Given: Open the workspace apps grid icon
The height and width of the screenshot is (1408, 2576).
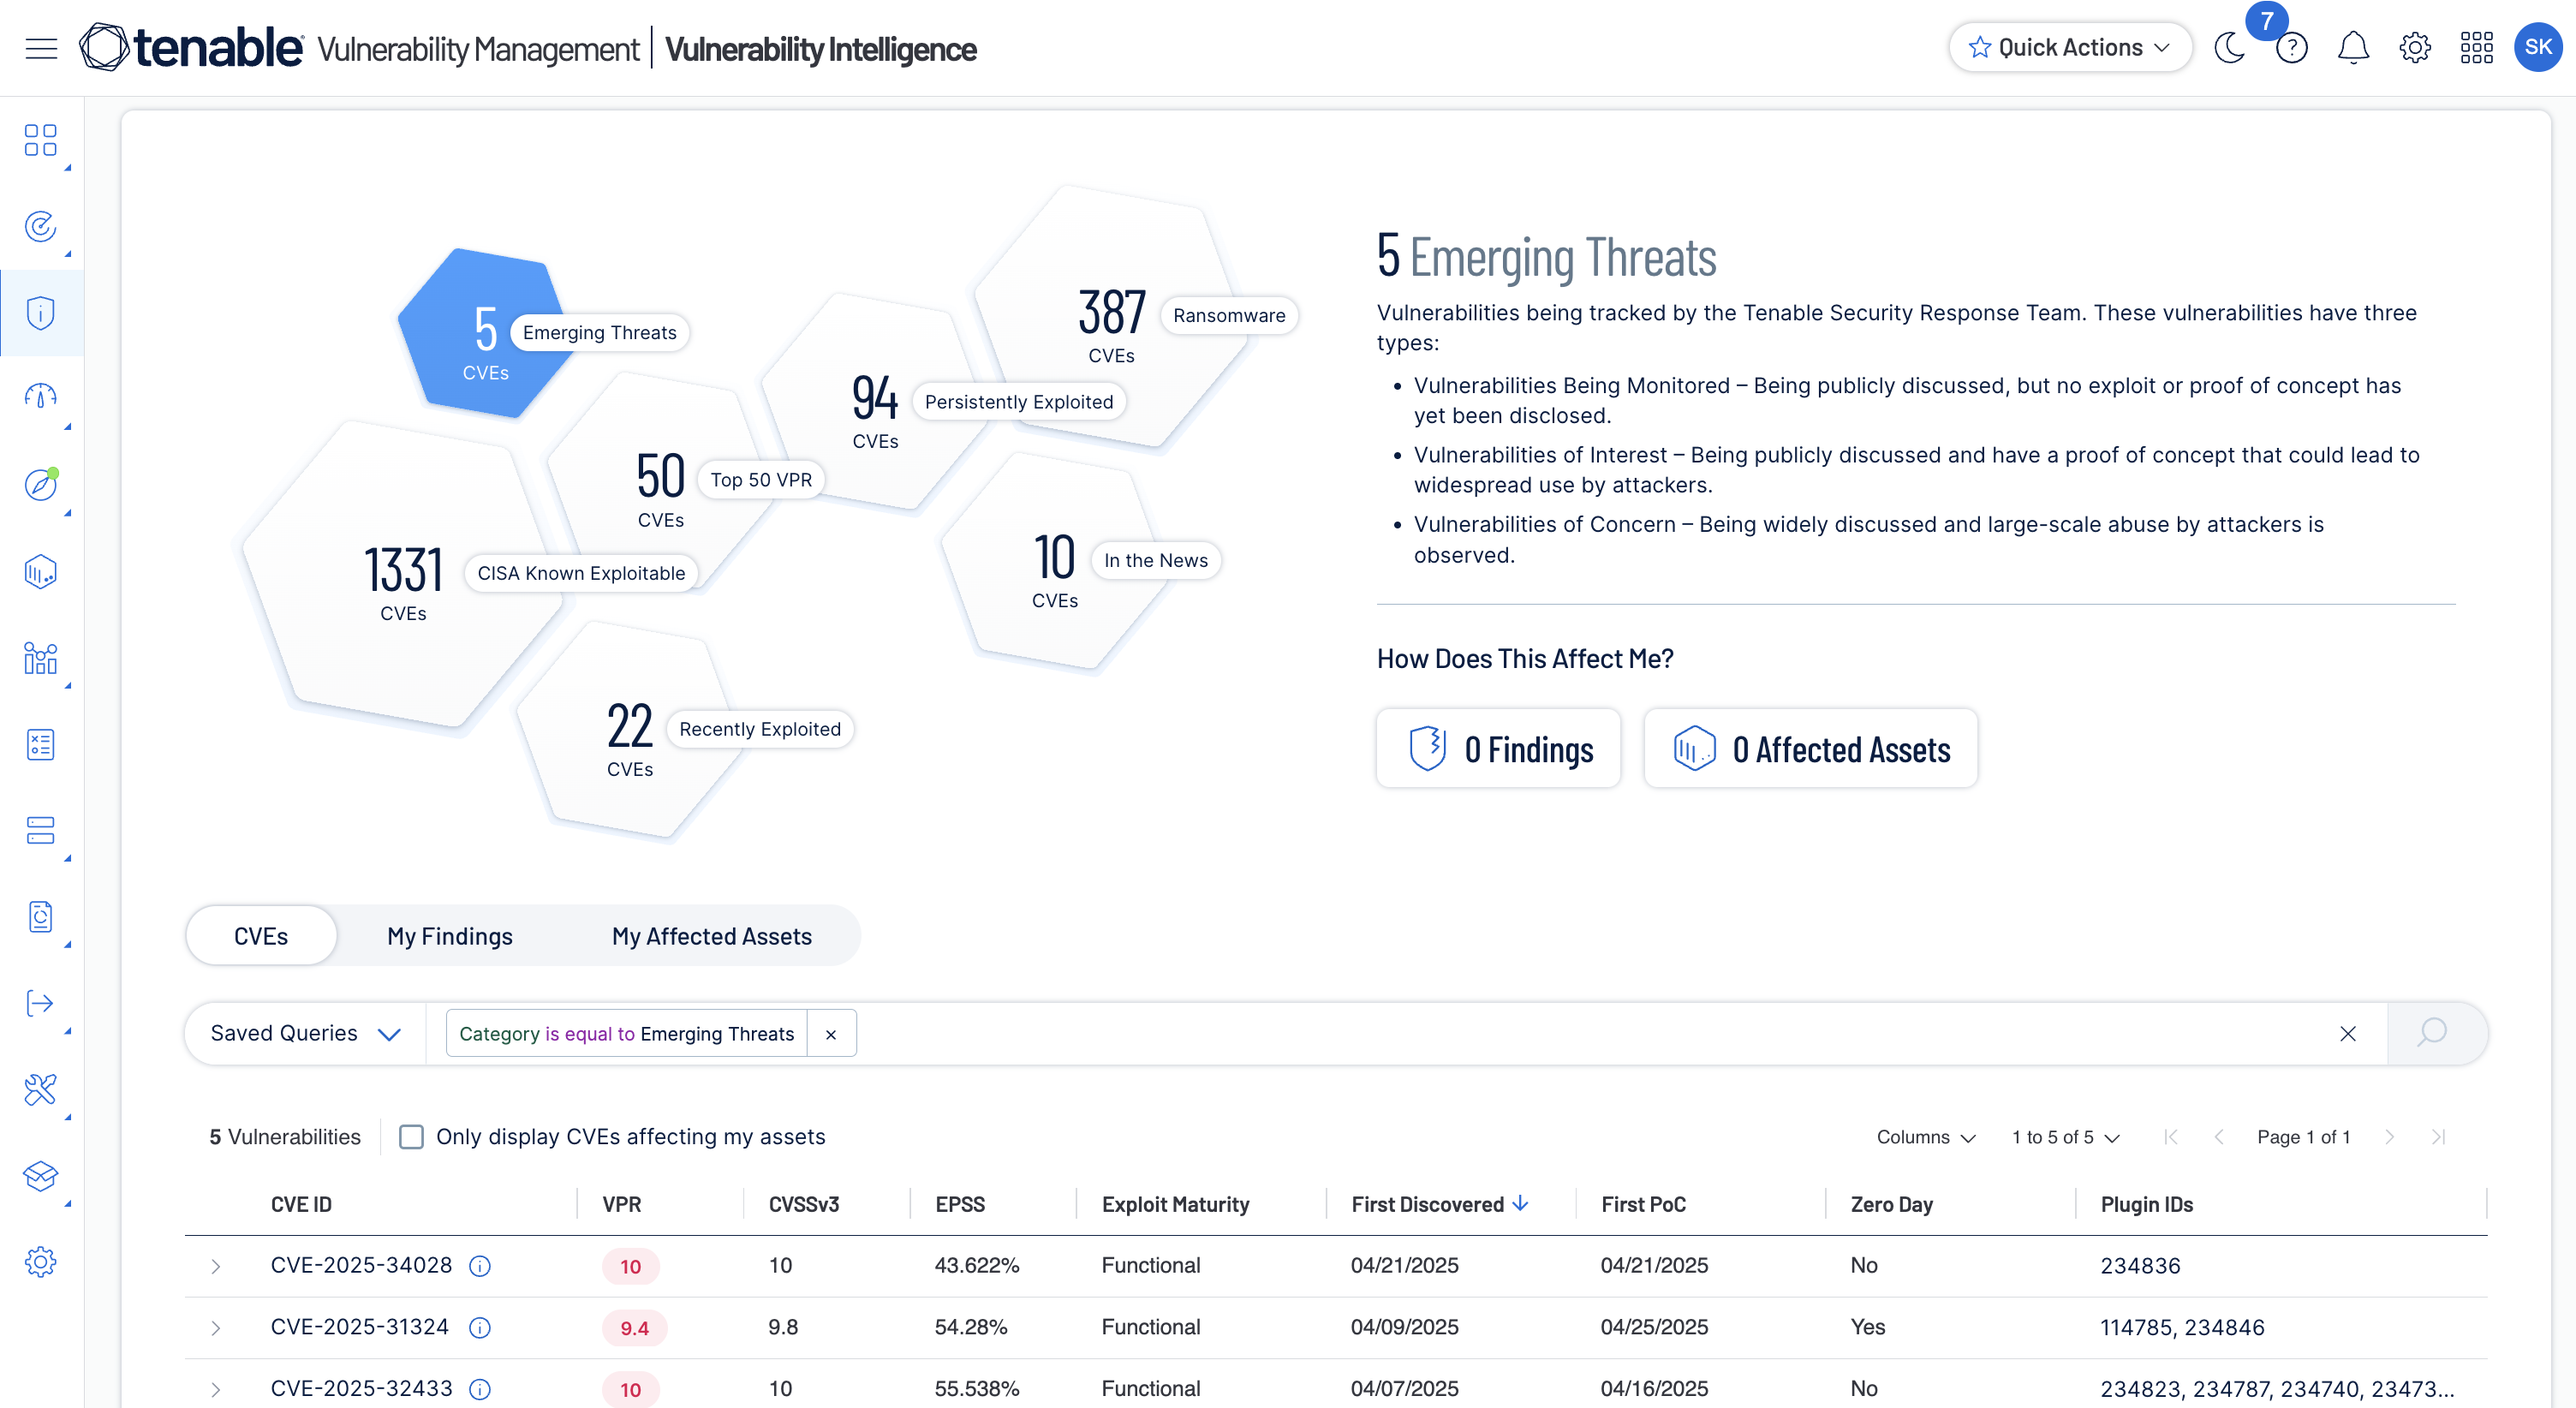Looking at the screenshot, I should 2476,48.
